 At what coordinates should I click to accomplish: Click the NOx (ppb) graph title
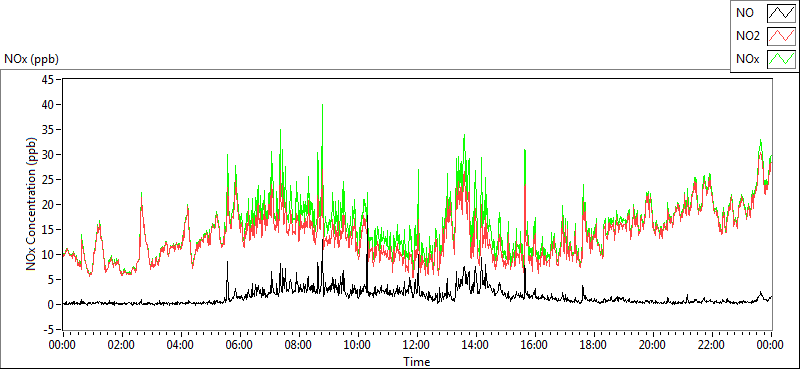click(32, 59)
